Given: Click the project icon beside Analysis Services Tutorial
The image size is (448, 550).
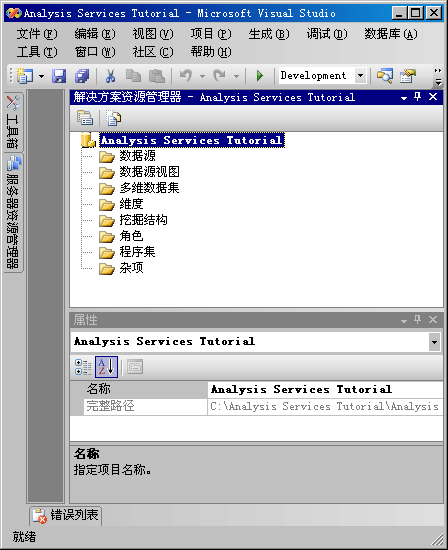Looking at the screenshot, I should 88,140.
